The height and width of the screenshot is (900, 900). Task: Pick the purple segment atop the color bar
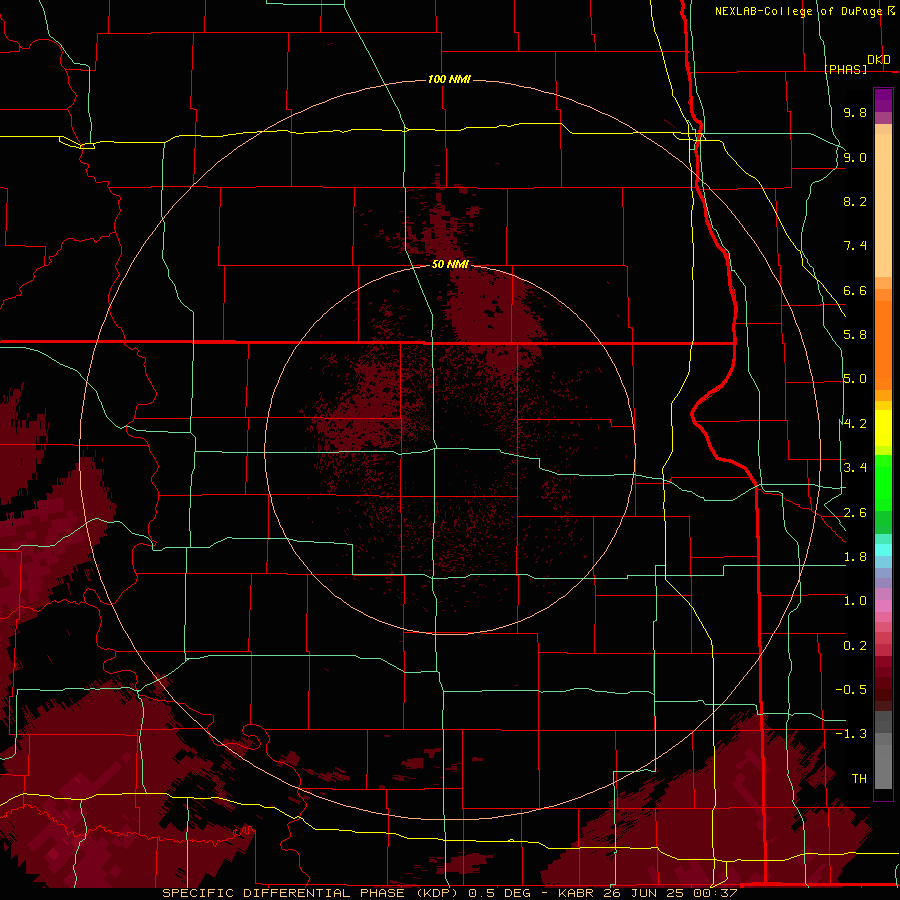coord(883,100)
